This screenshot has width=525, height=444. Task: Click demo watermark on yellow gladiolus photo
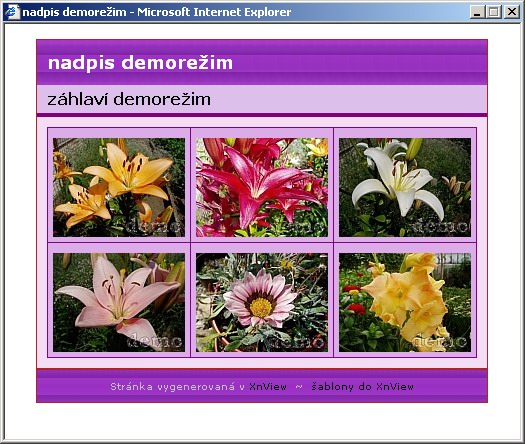click(440, 342)
